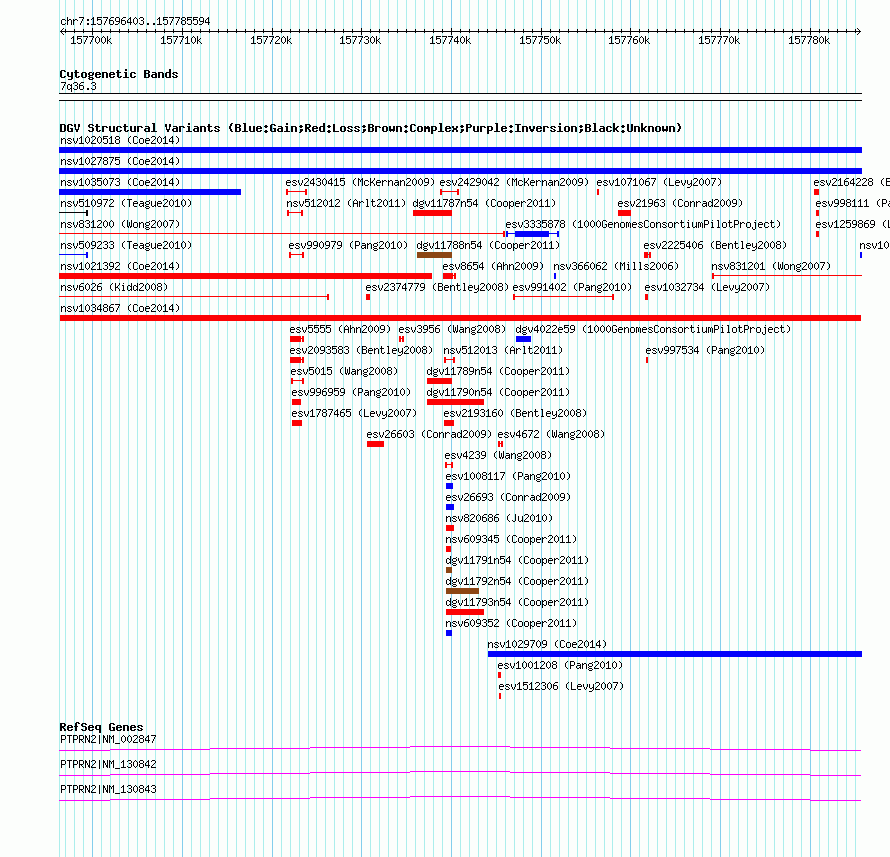Click the nsv831201 (Wong2007) label

point(771,266)
